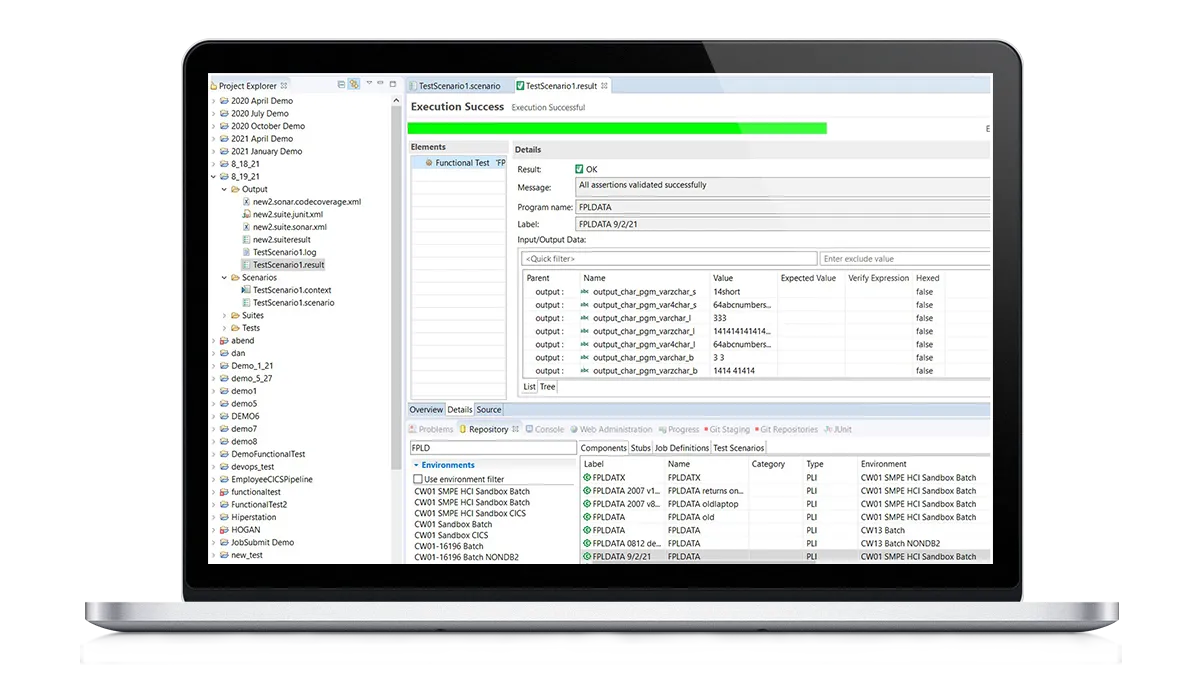Minimize the Project Explorer panel
Image resolution: width=1200 pixels, height=690 pixels.
[380, 84]
